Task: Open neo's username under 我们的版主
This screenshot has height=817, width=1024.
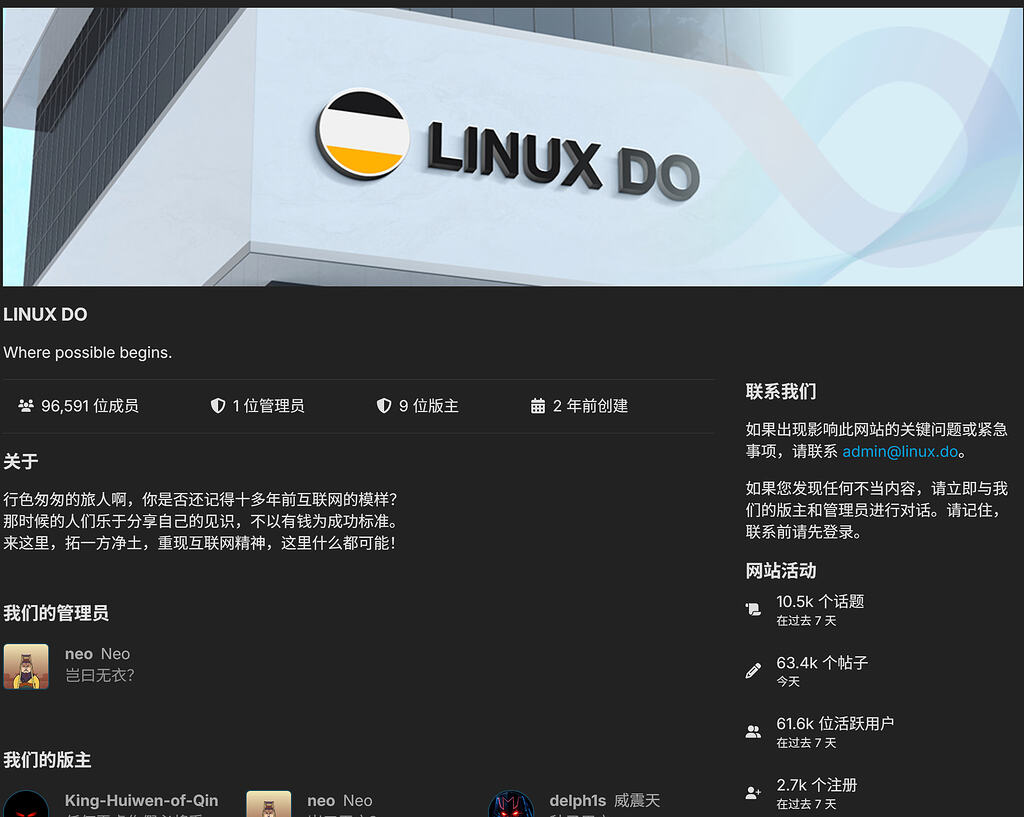Action: (x=321, y=801)
